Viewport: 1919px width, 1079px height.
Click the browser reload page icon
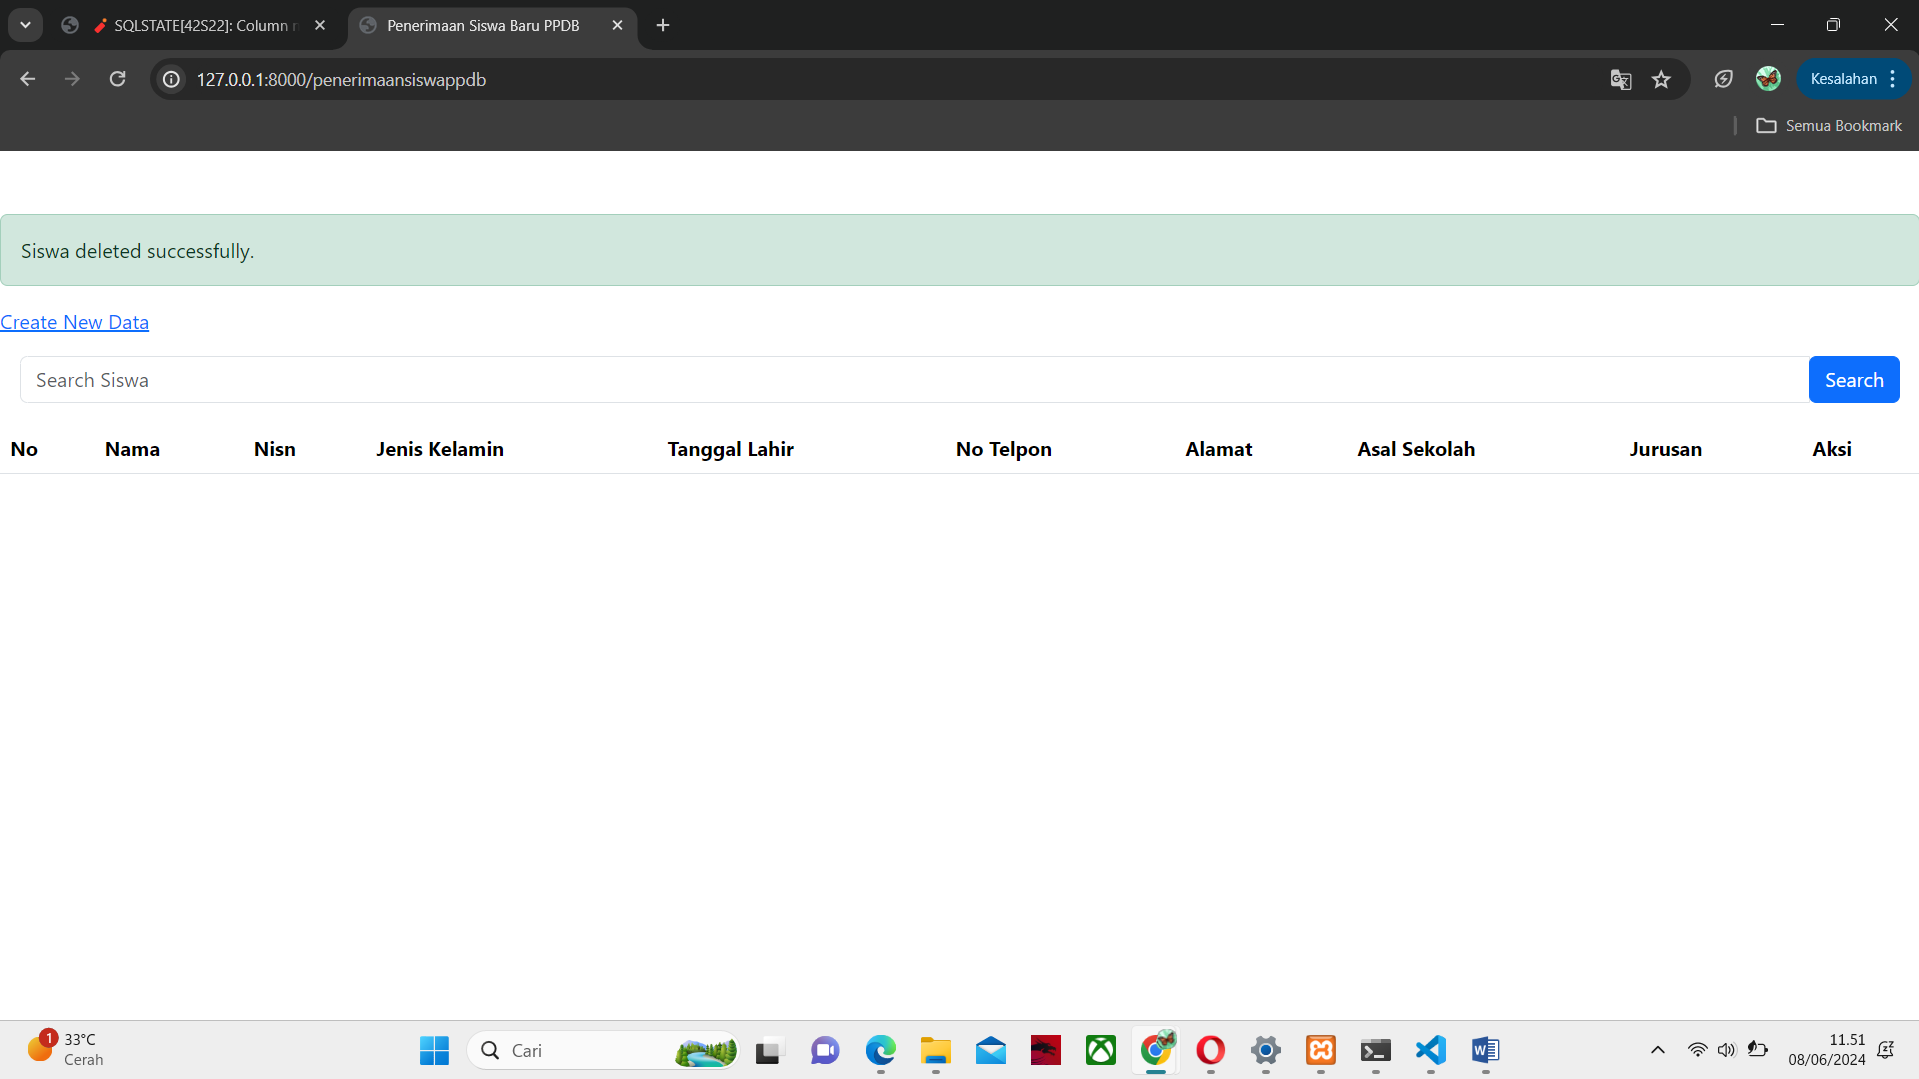click(x=118, y=79)
